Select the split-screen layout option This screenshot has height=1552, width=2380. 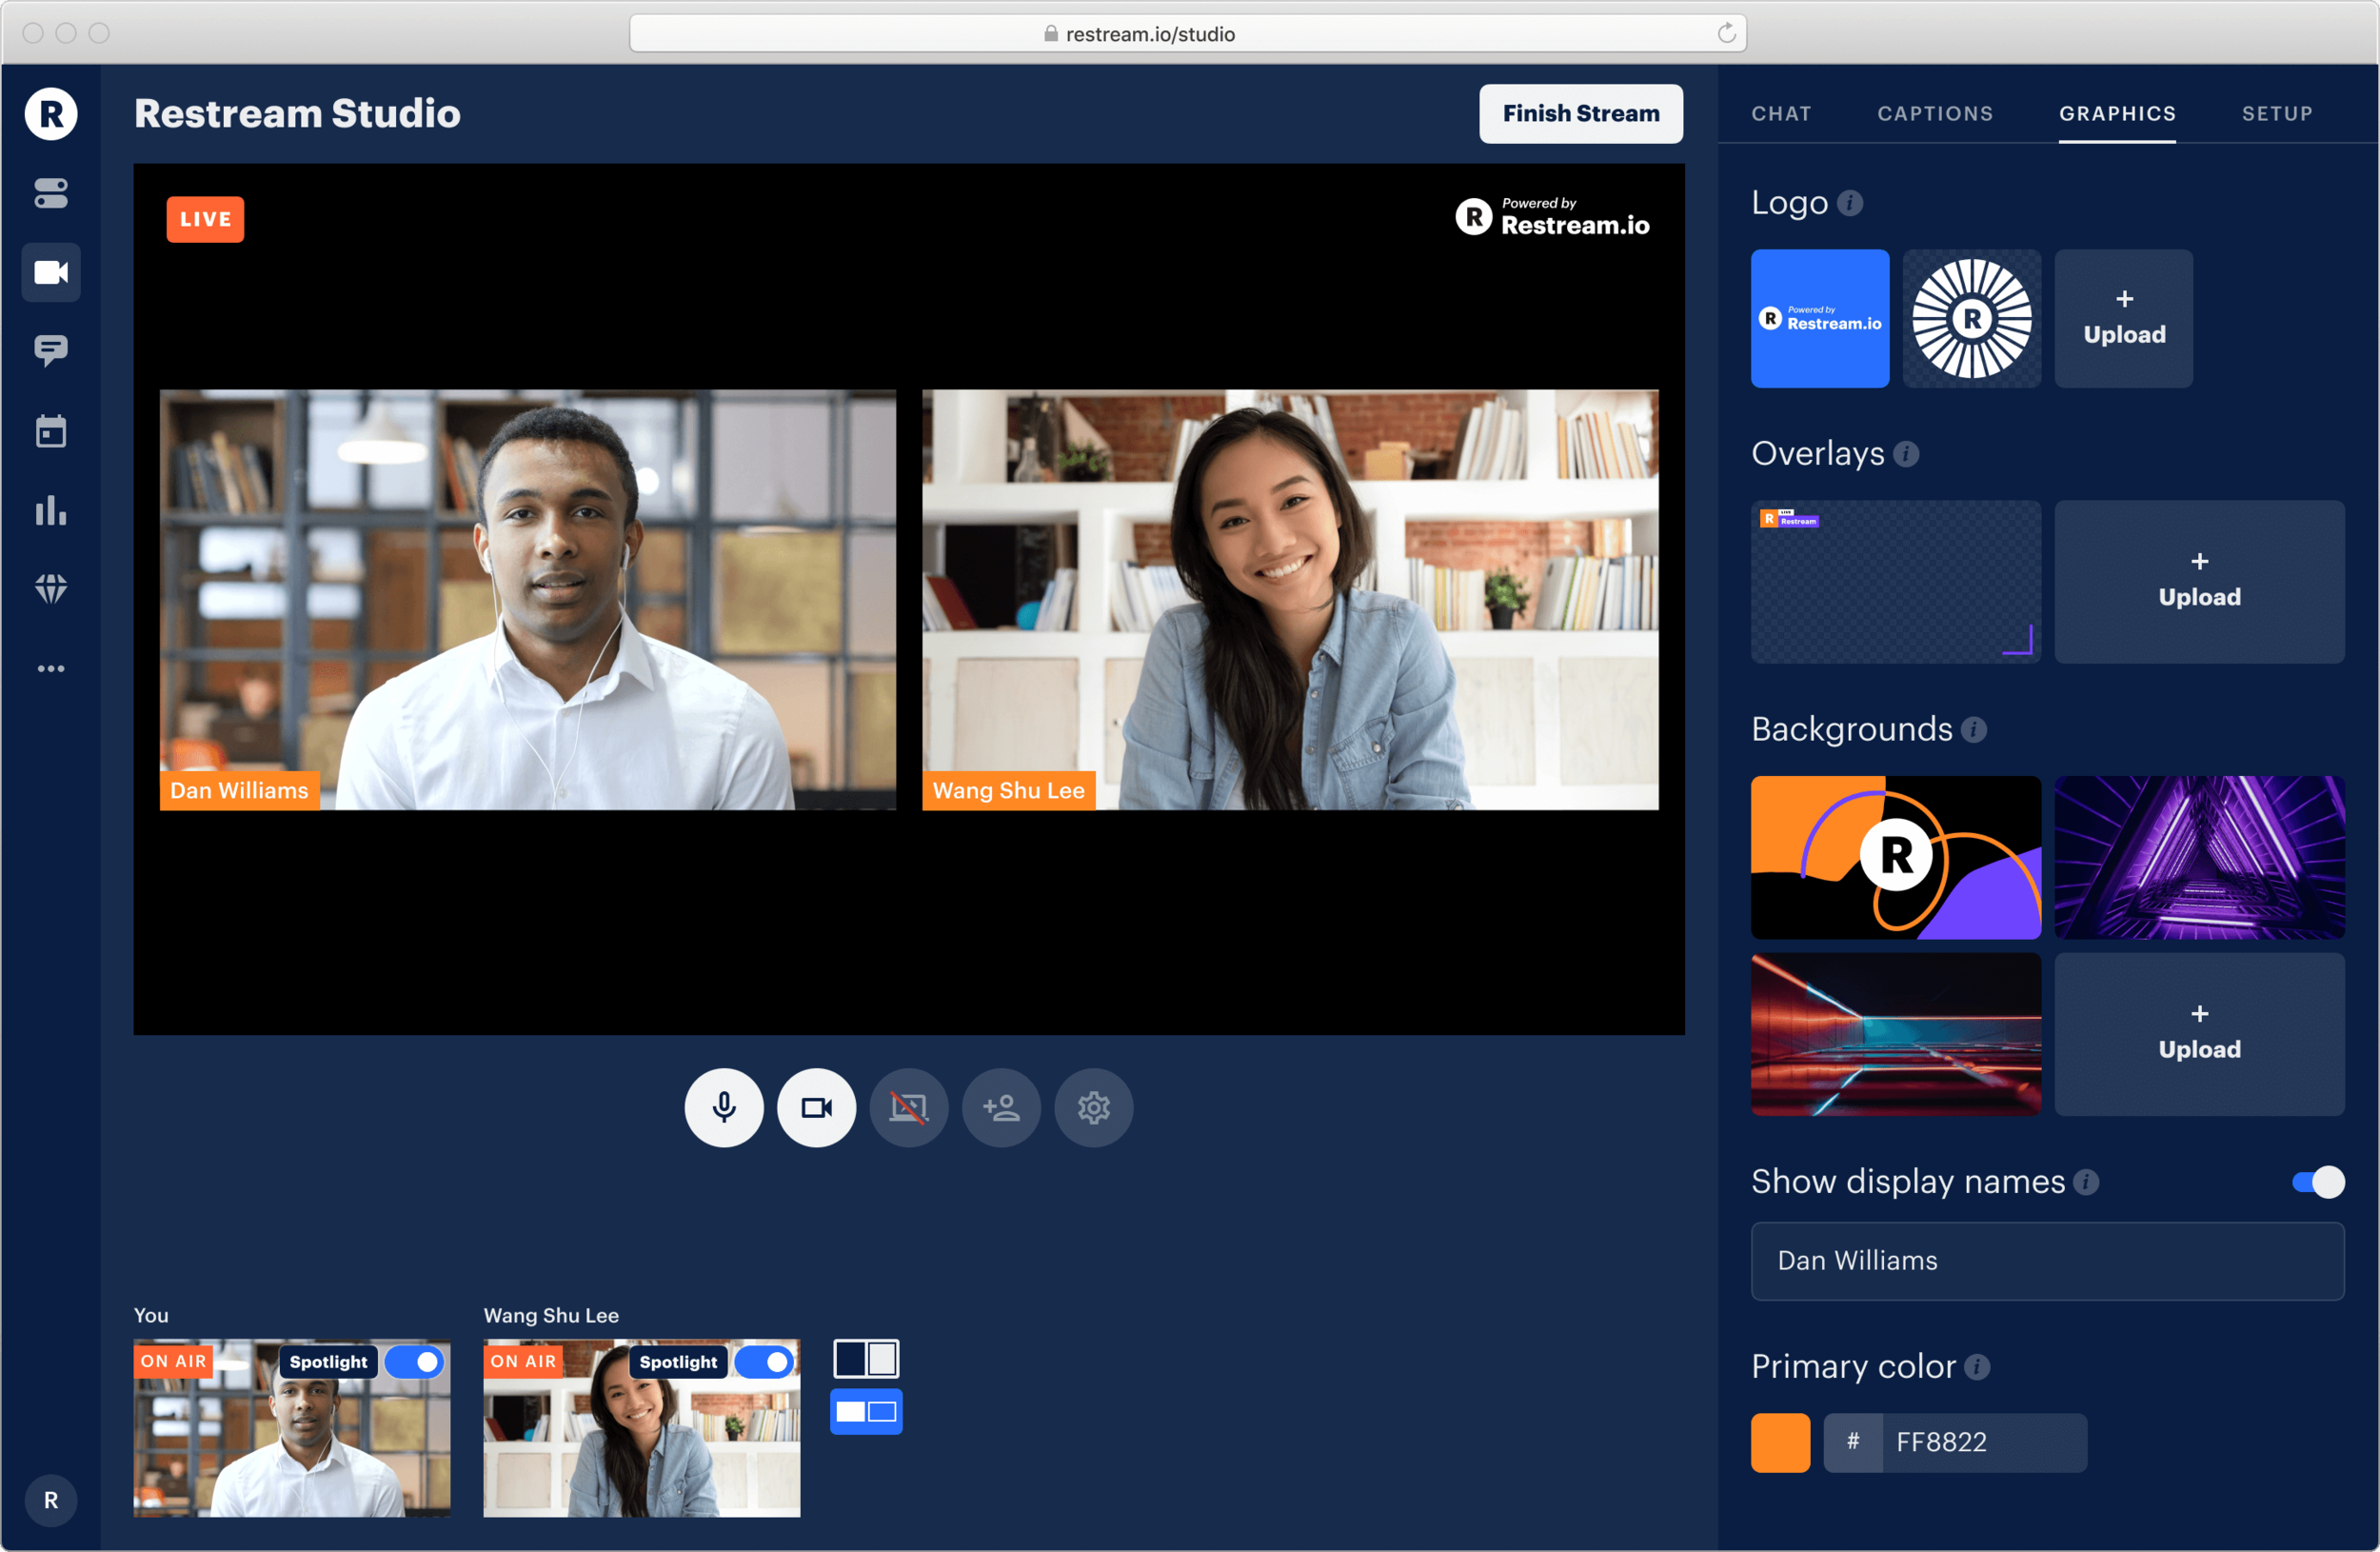click(x=866, y=1359)
